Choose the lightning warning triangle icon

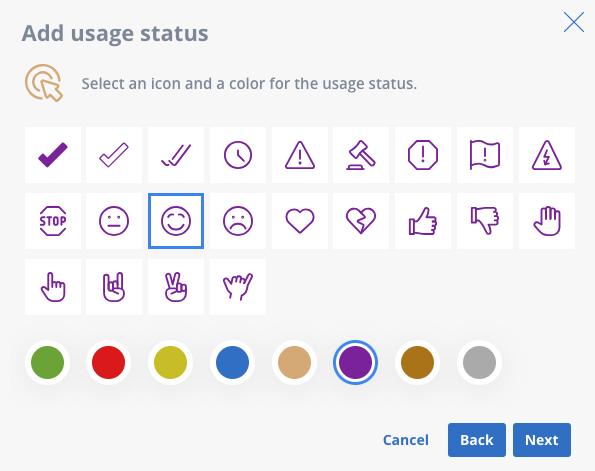tap(547, 155)
